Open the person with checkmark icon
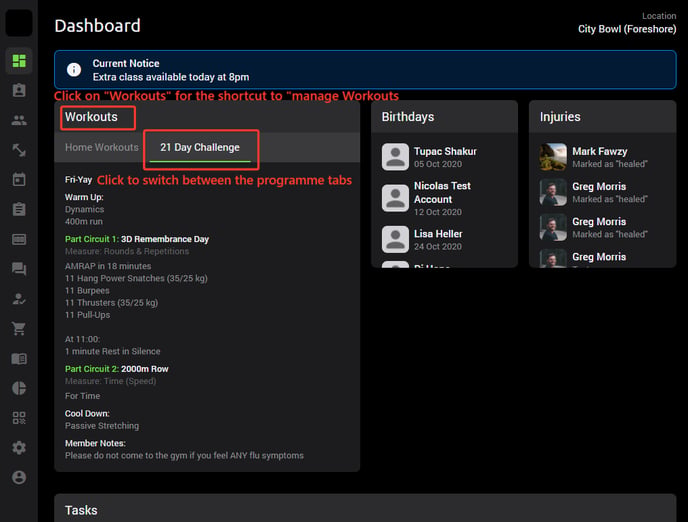The height and width of the screenshot is (522, 688). (x=19, y=299)
